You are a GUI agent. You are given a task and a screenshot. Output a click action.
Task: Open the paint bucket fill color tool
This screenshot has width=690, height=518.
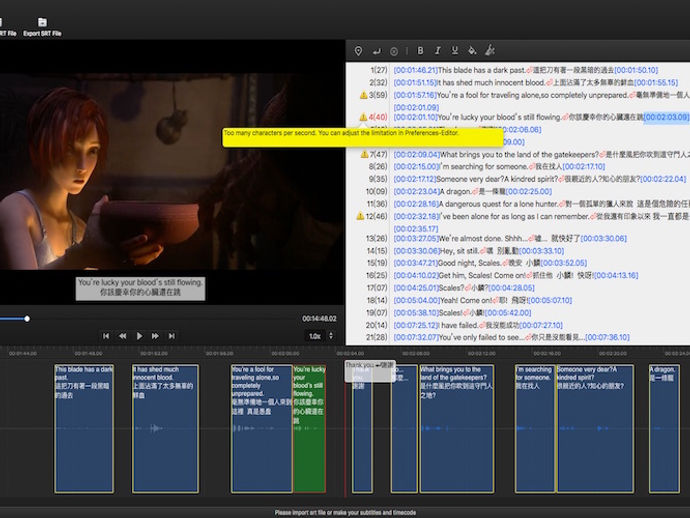click(x=472, y=51)
